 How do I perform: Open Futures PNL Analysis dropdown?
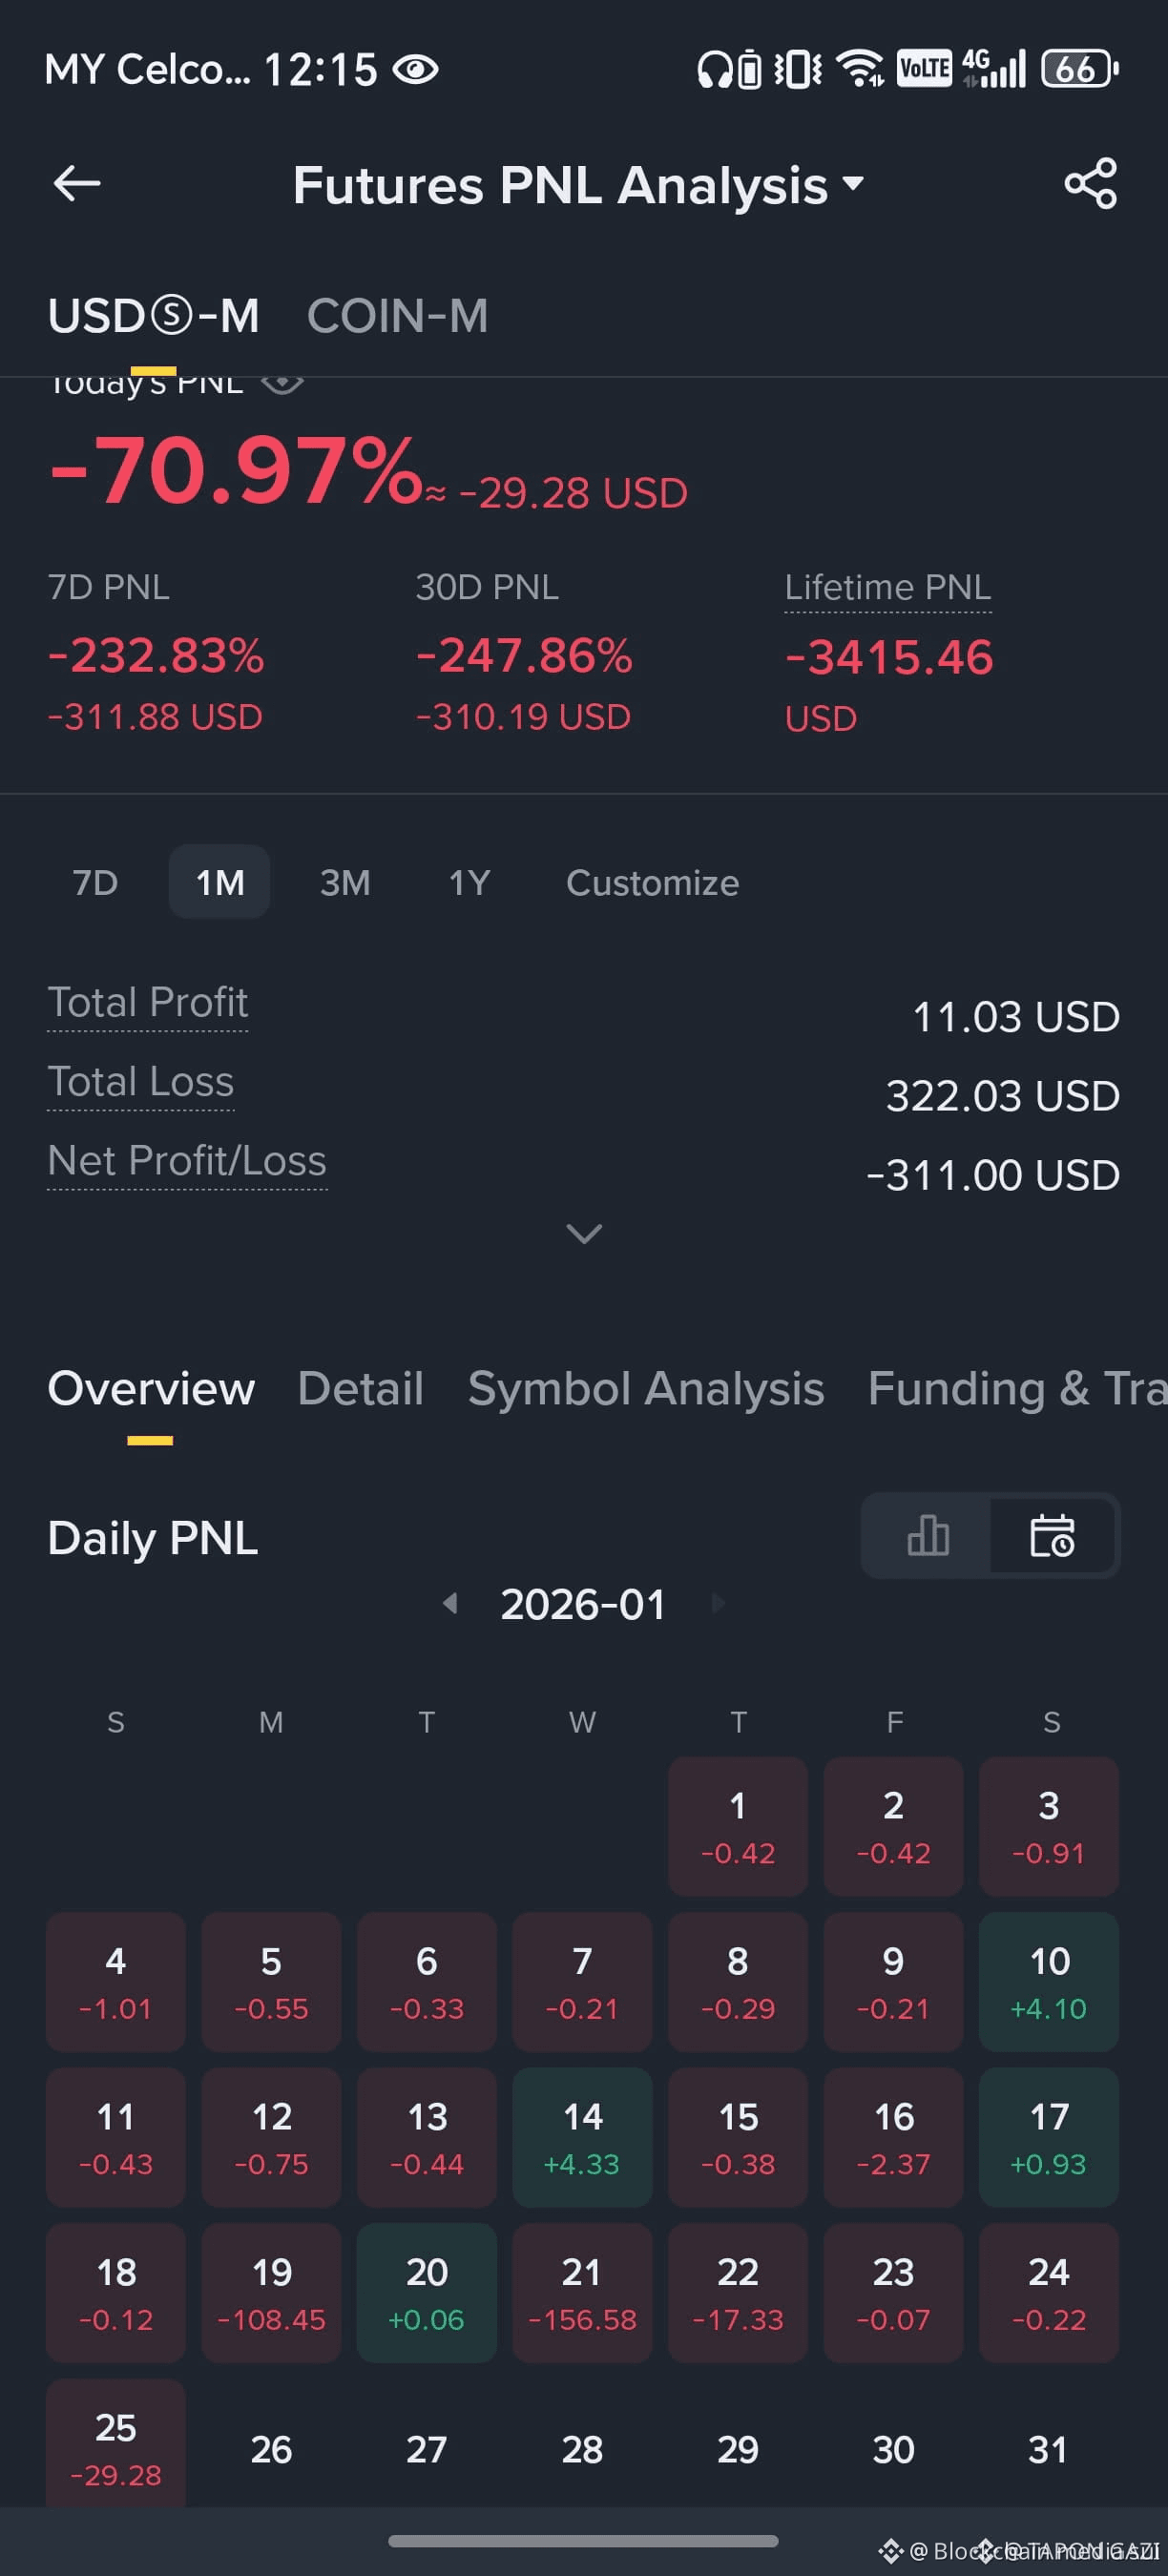(579, 185)
